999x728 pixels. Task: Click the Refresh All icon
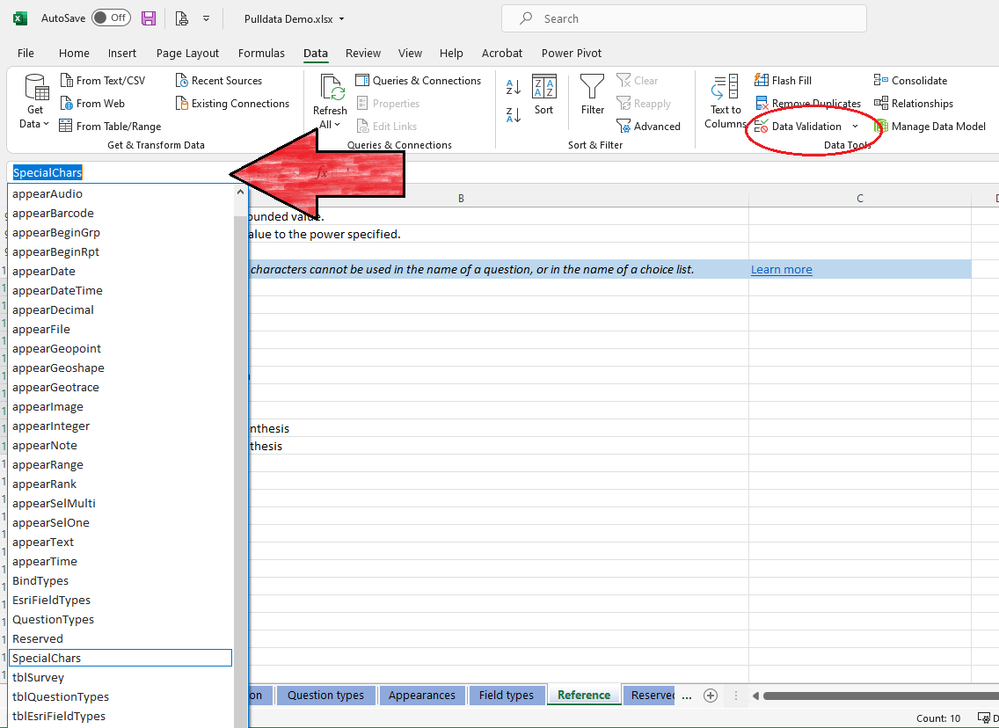[x=332, y=87]
